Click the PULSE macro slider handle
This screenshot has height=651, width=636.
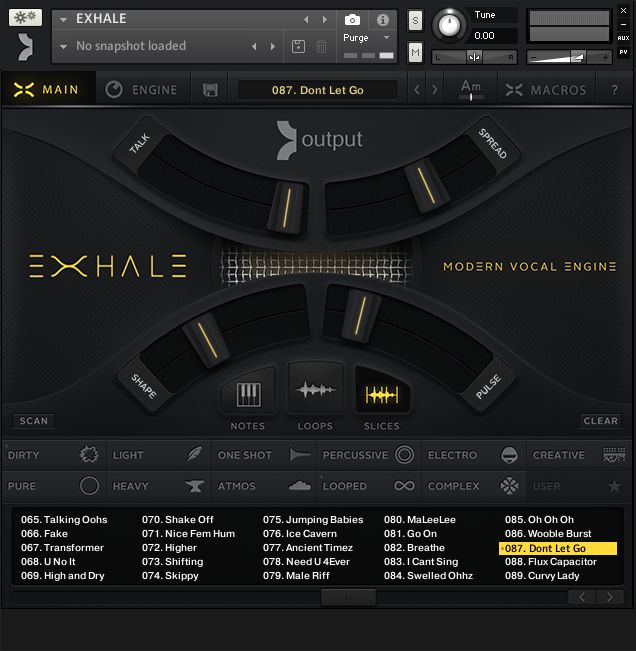coord(360,316)
